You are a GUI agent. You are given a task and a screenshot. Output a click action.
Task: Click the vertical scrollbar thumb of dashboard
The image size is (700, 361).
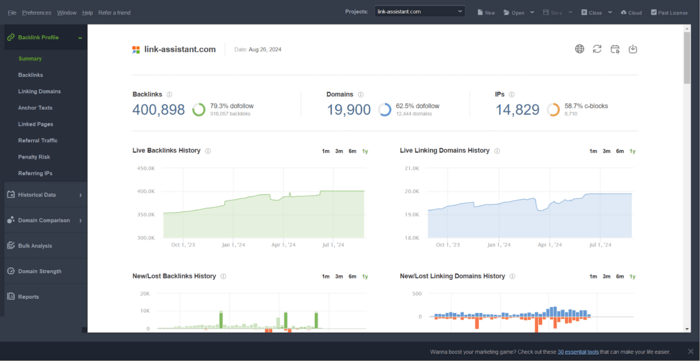pos(687,57)
